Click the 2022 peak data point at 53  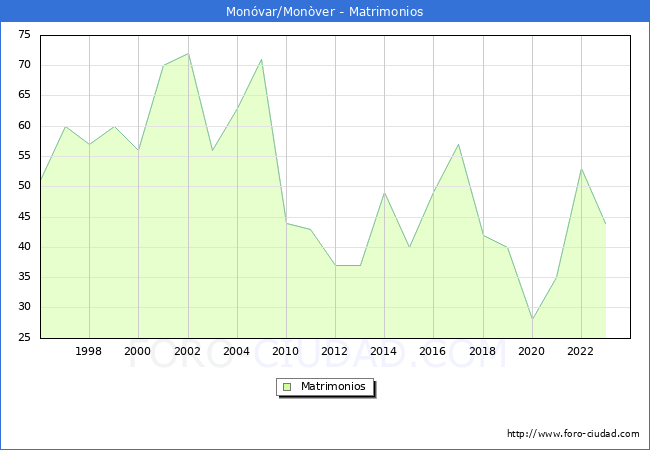pyautogui.click(x=581, y=169)
